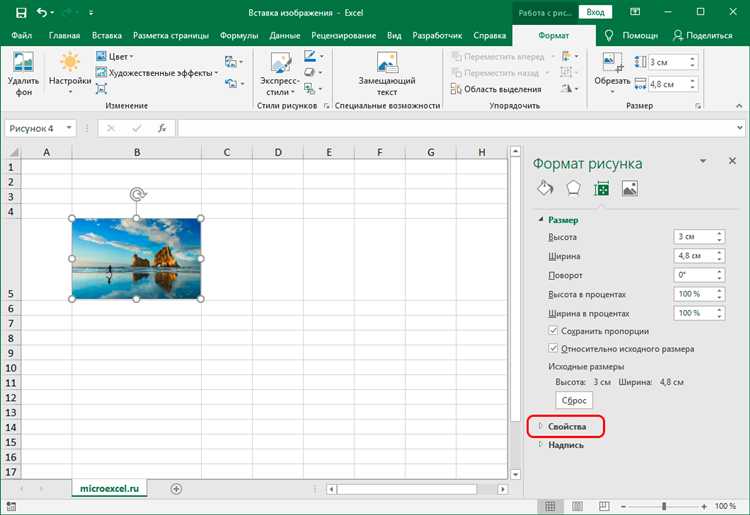Click the Обрезать crop tool
This screenshot has width=750, height=515.
pos(612,72)
